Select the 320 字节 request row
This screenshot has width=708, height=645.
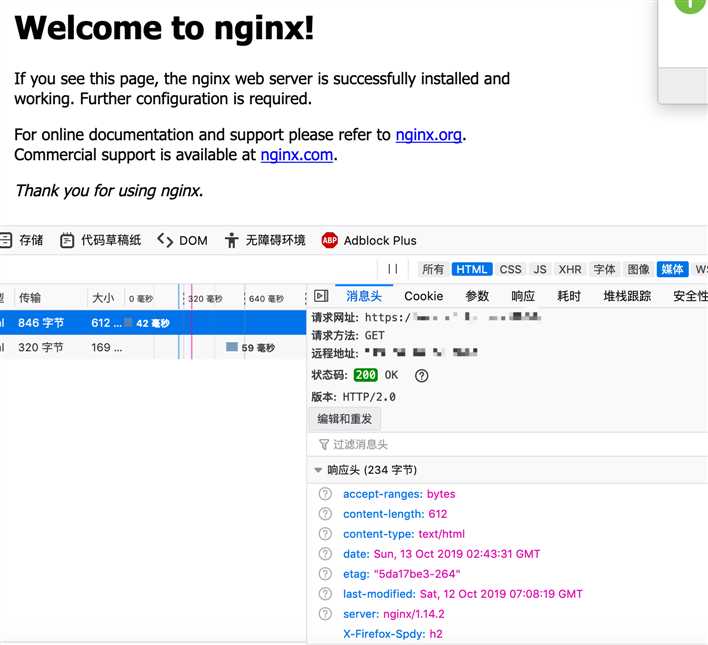pos(153,347)
